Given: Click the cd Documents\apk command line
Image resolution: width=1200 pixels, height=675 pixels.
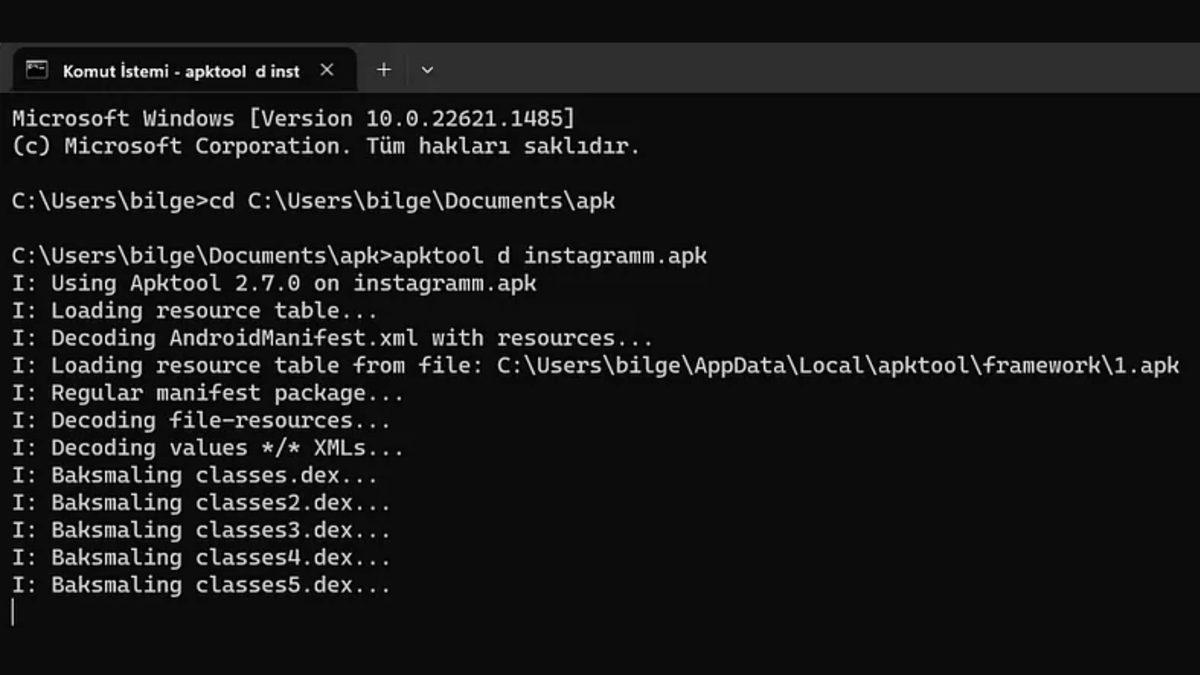Looking at the screenshot, I should pyautogui.click(x=313, y=201).
